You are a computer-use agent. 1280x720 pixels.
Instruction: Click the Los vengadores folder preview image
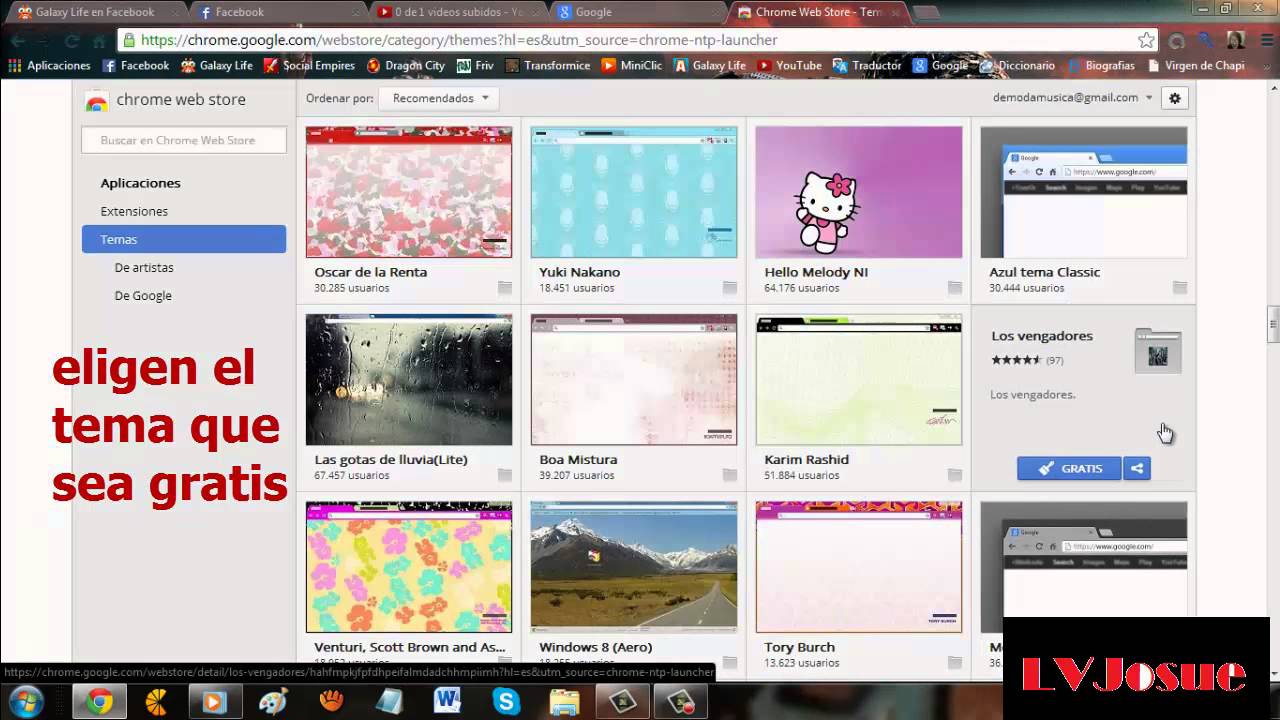[1158, 350]
